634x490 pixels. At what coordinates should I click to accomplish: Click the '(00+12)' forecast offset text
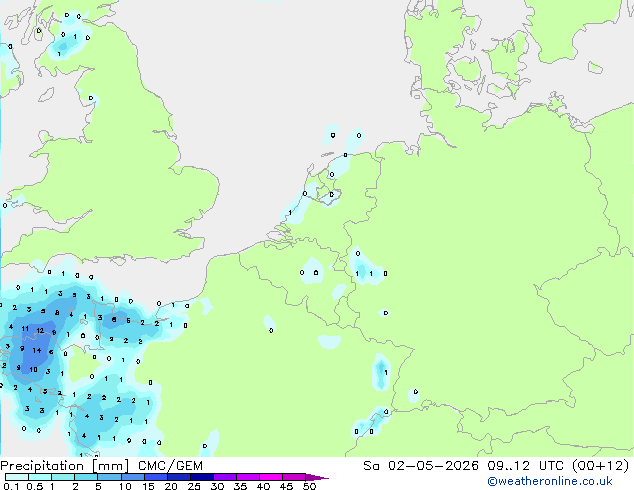(x=602, y=466)
